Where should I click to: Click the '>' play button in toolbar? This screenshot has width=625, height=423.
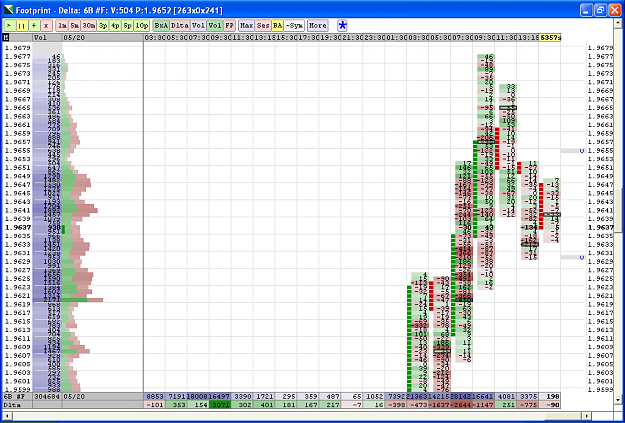coord(9,26)
